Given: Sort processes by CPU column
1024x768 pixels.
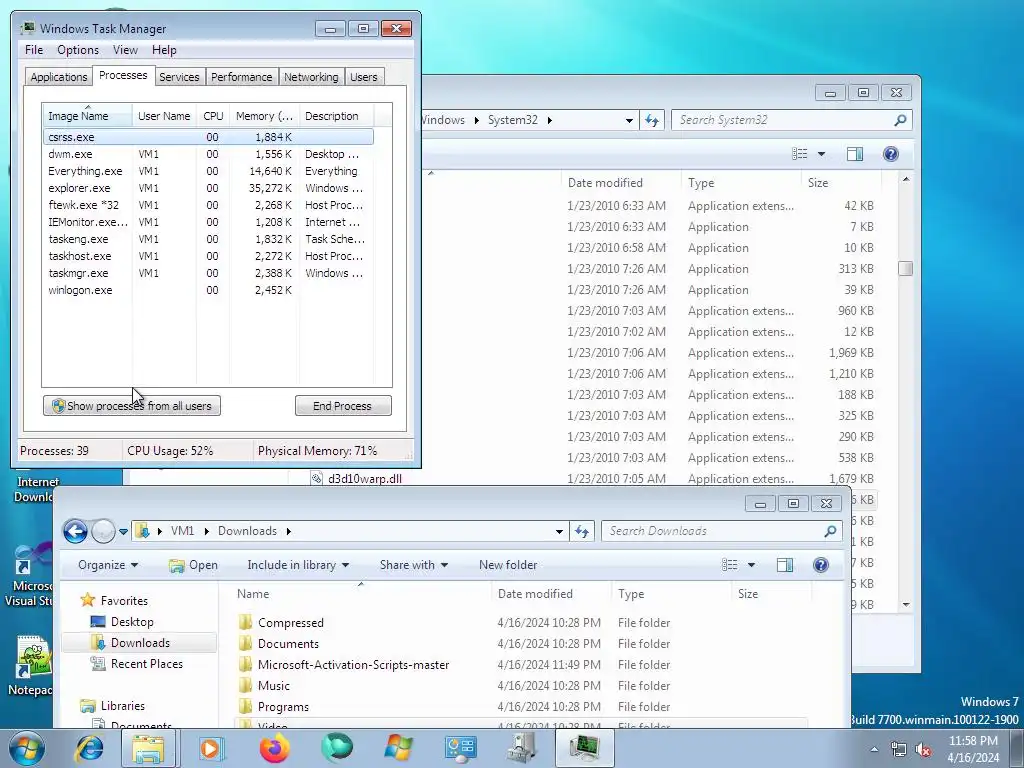Looking at the screenshot, I should pyautogui.click(x=213, y=116).
